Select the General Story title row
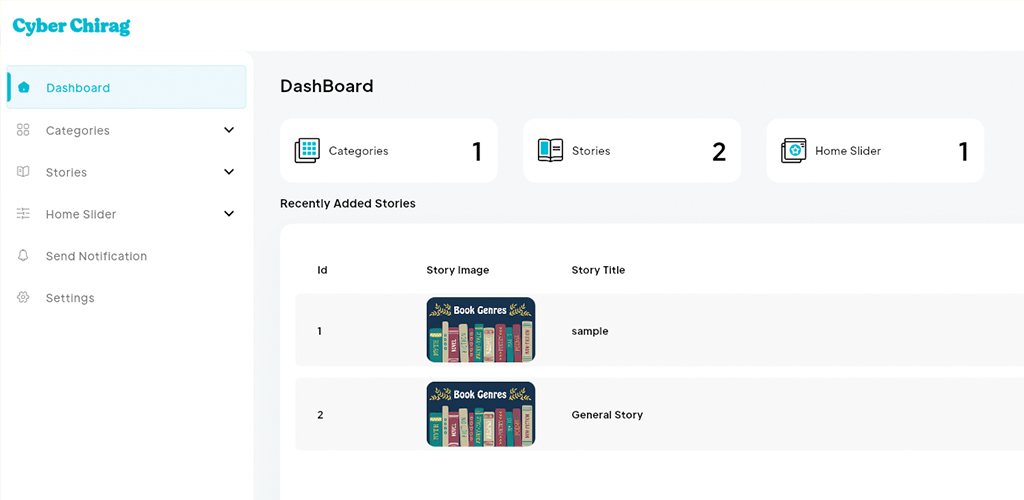This screenshot has width=1024, height=500. 660,414
